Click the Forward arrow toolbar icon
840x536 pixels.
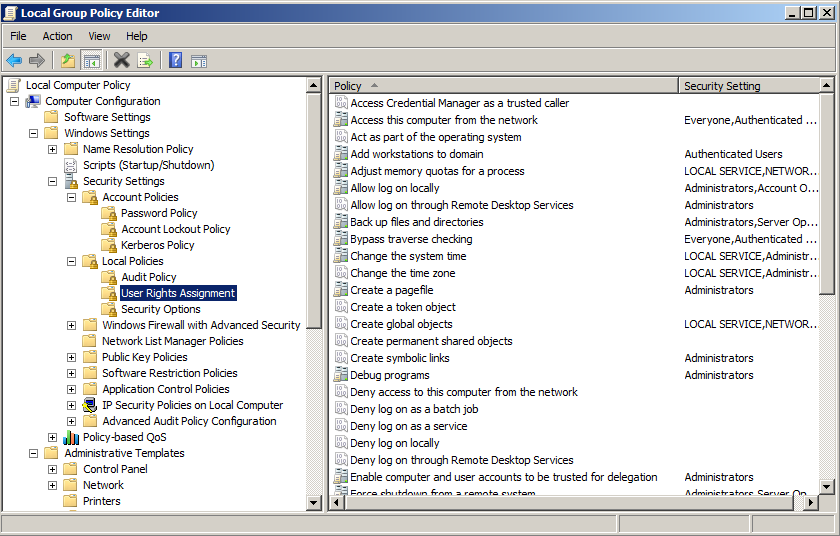[x=36, y=61]
